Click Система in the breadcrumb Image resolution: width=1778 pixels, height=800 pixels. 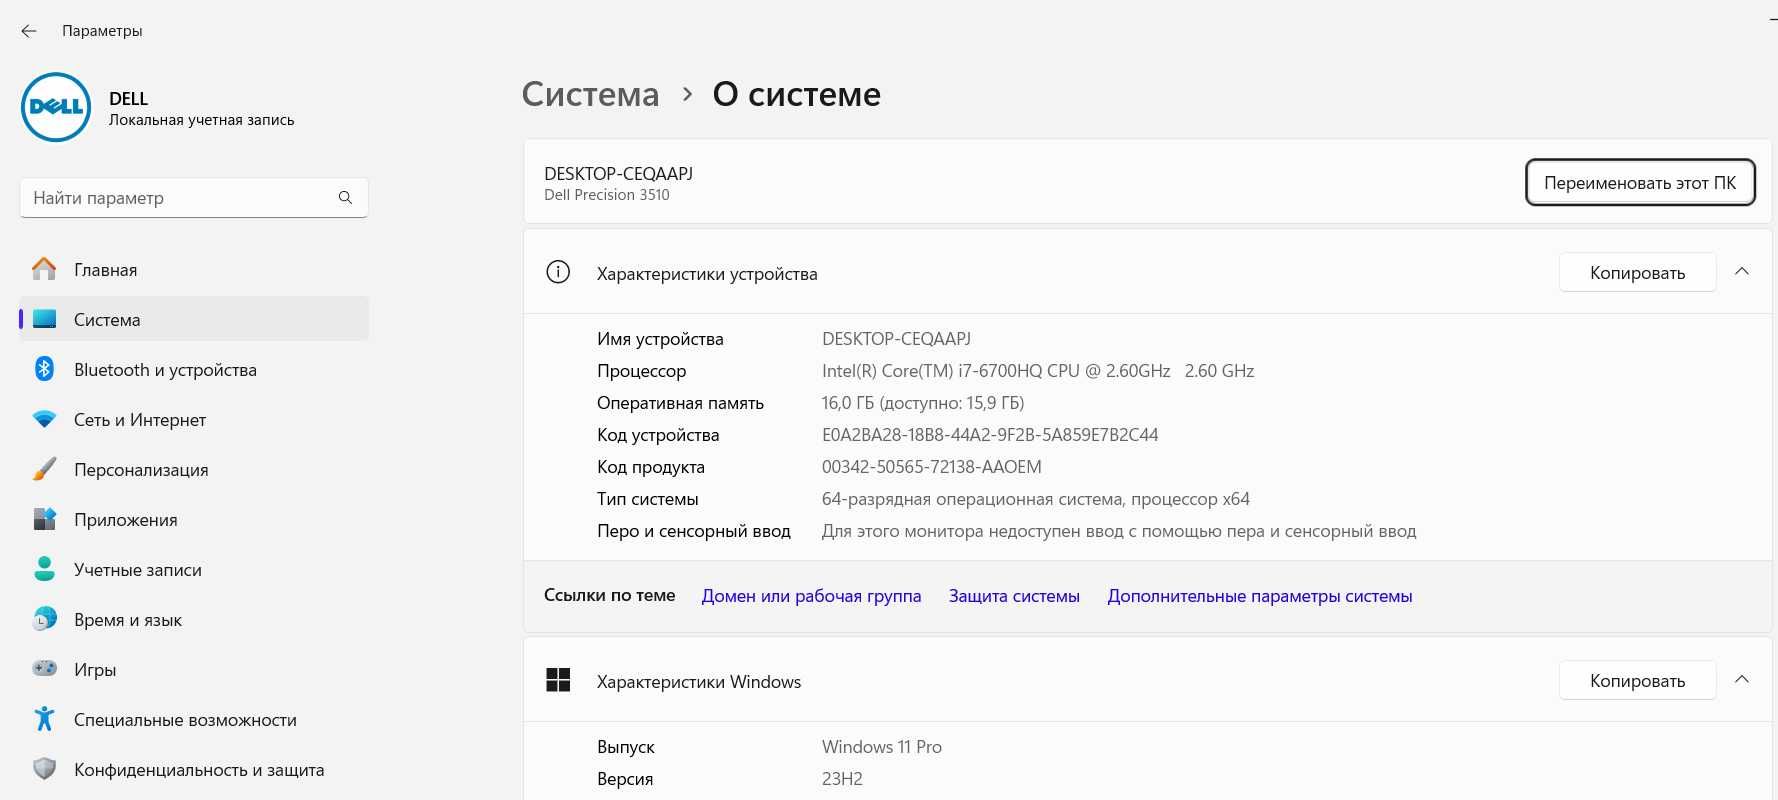pyautogui.click(x=591, y=94)
